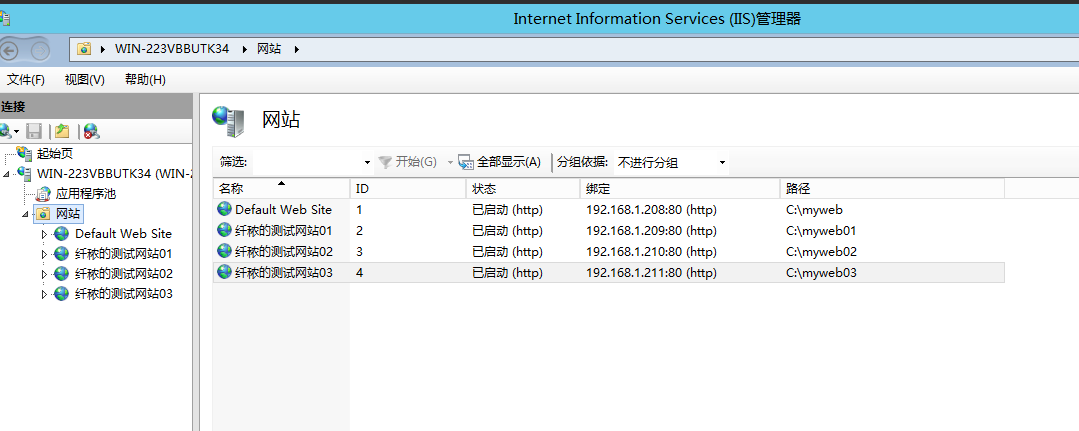Open the 文件(F) menu
Screen dimensions: 1079x431
click(x=25, y=80)
